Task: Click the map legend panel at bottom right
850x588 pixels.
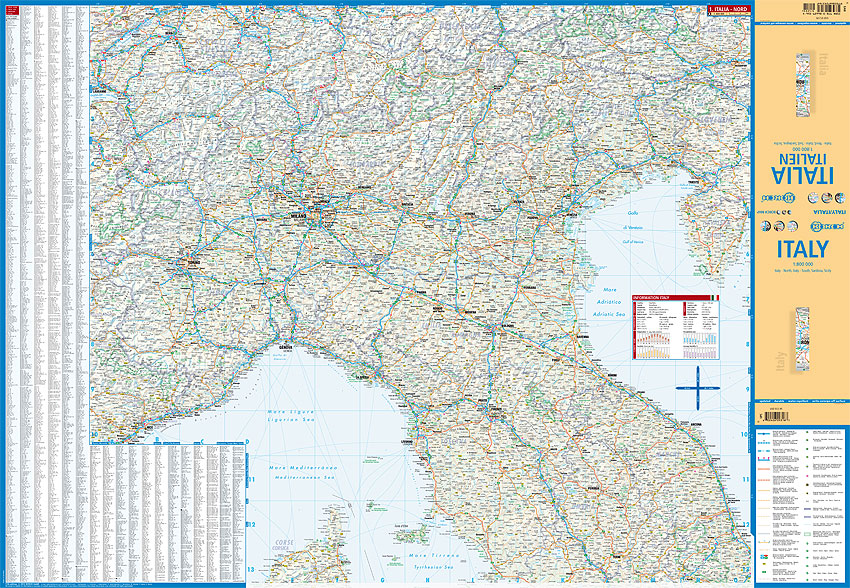Action: pos(801,498)
